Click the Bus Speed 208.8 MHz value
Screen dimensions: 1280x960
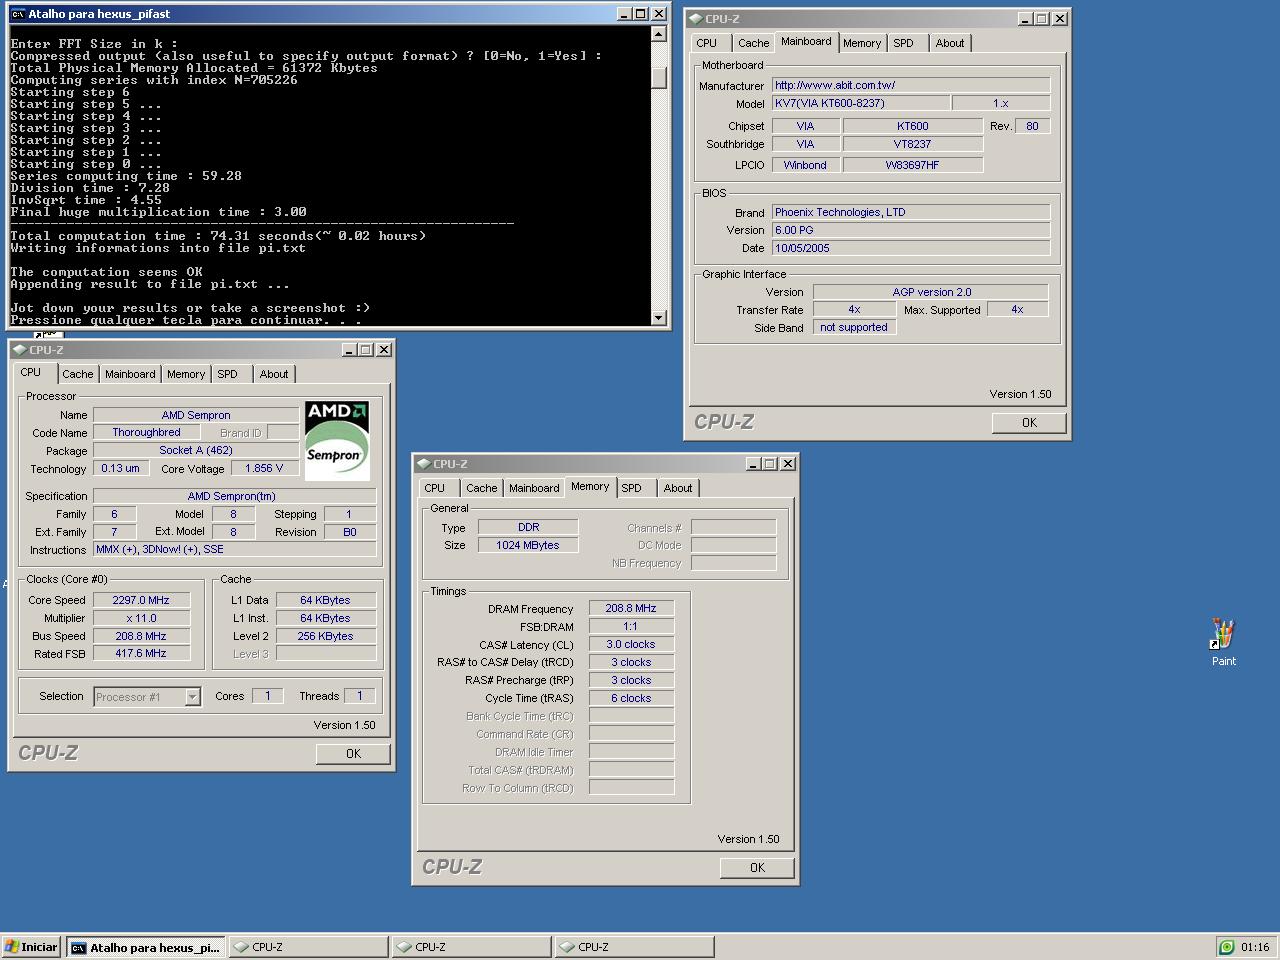[142, 637]
